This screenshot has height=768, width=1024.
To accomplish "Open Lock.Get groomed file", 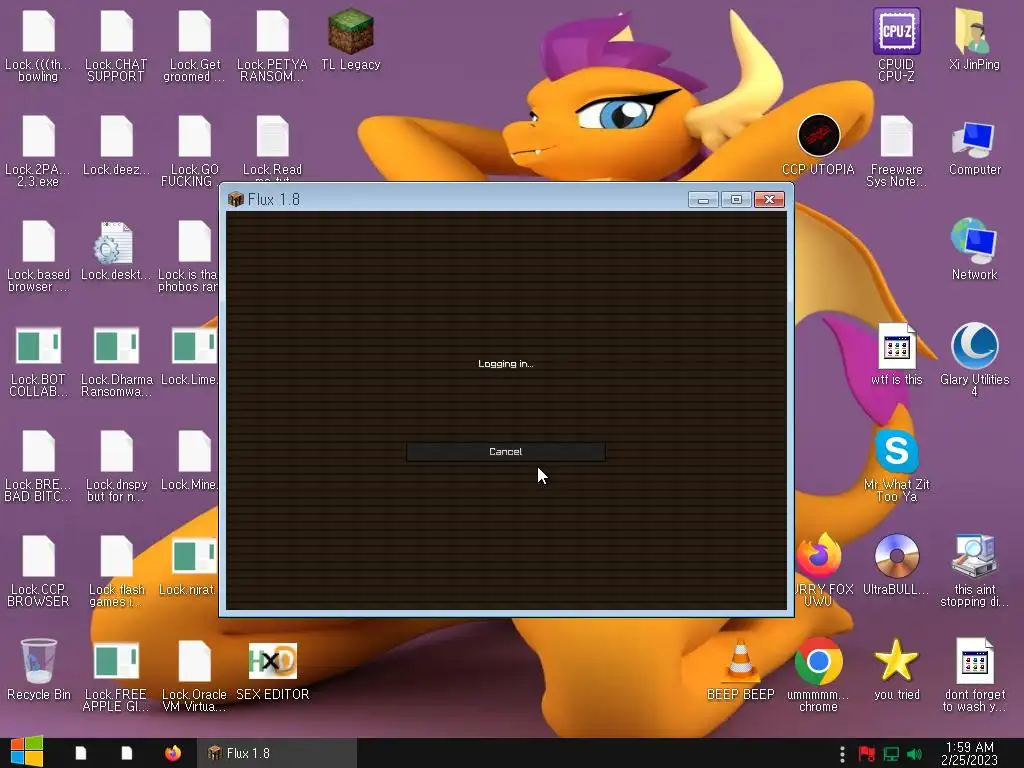I will (194, 45).
